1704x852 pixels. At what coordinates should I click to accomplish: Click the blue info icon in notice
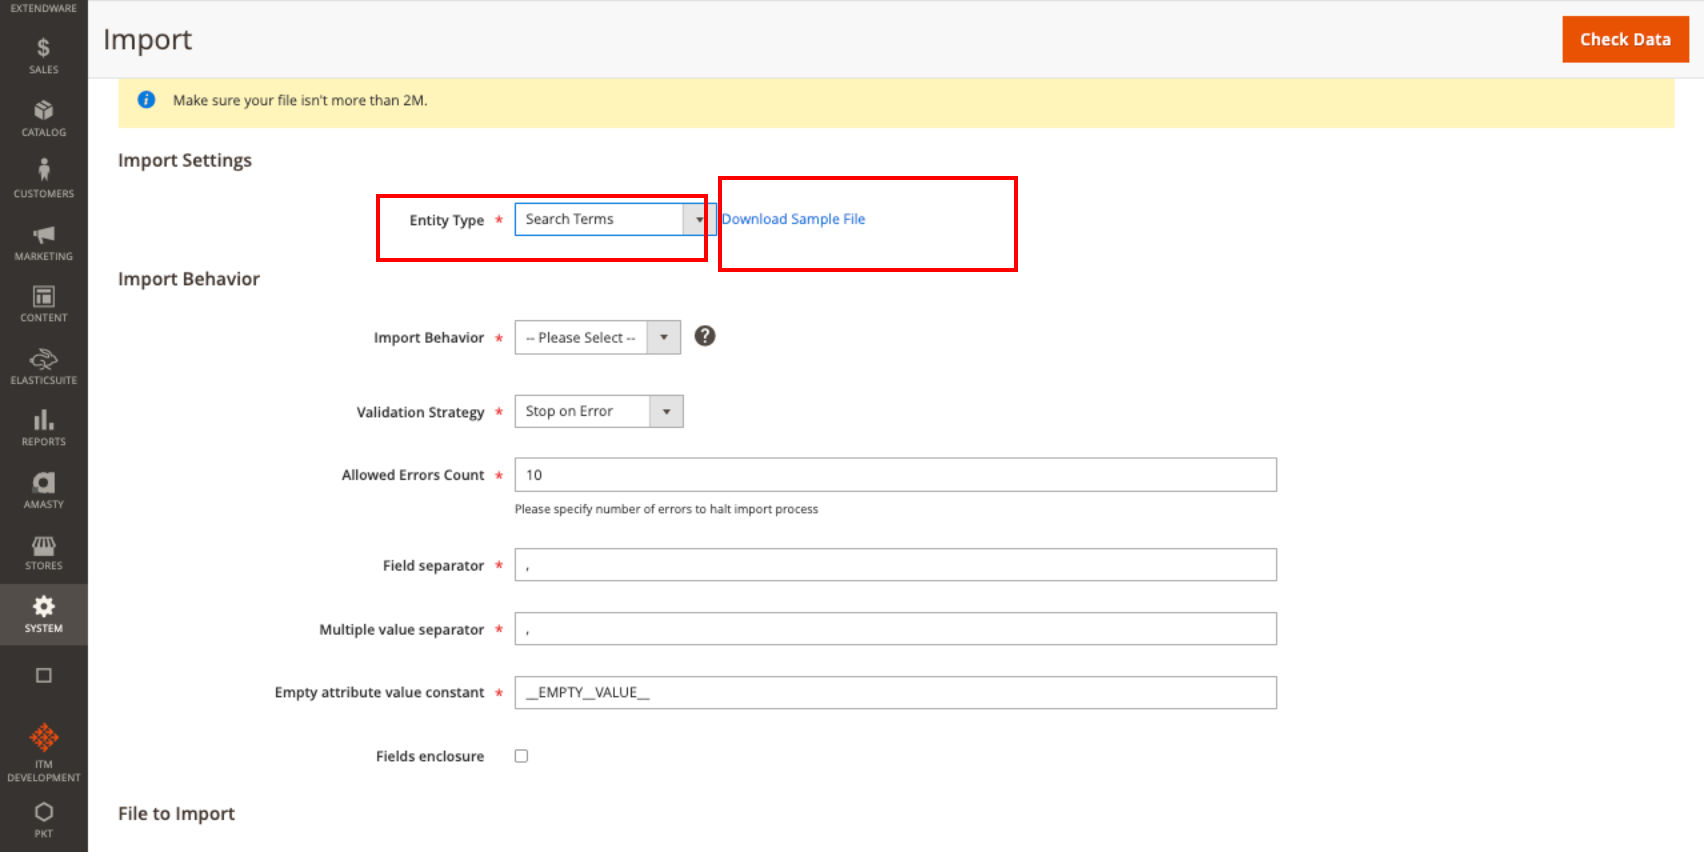(x=146, y=100)
